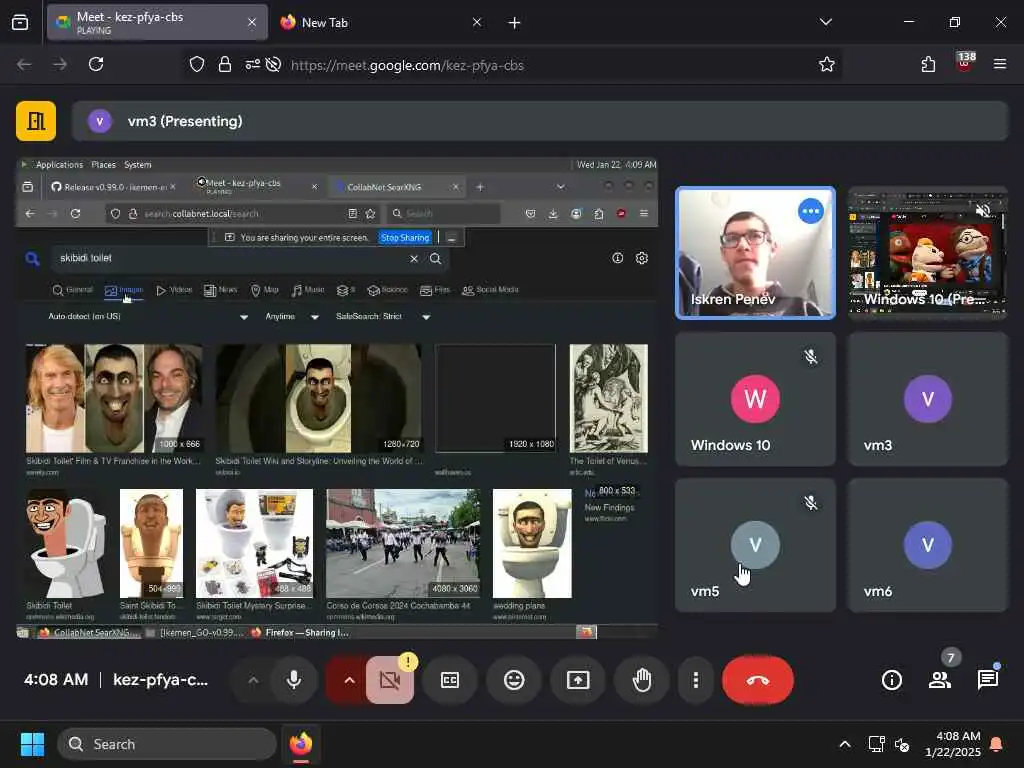
Task: Open meeting details info icon
Action: 891,680
